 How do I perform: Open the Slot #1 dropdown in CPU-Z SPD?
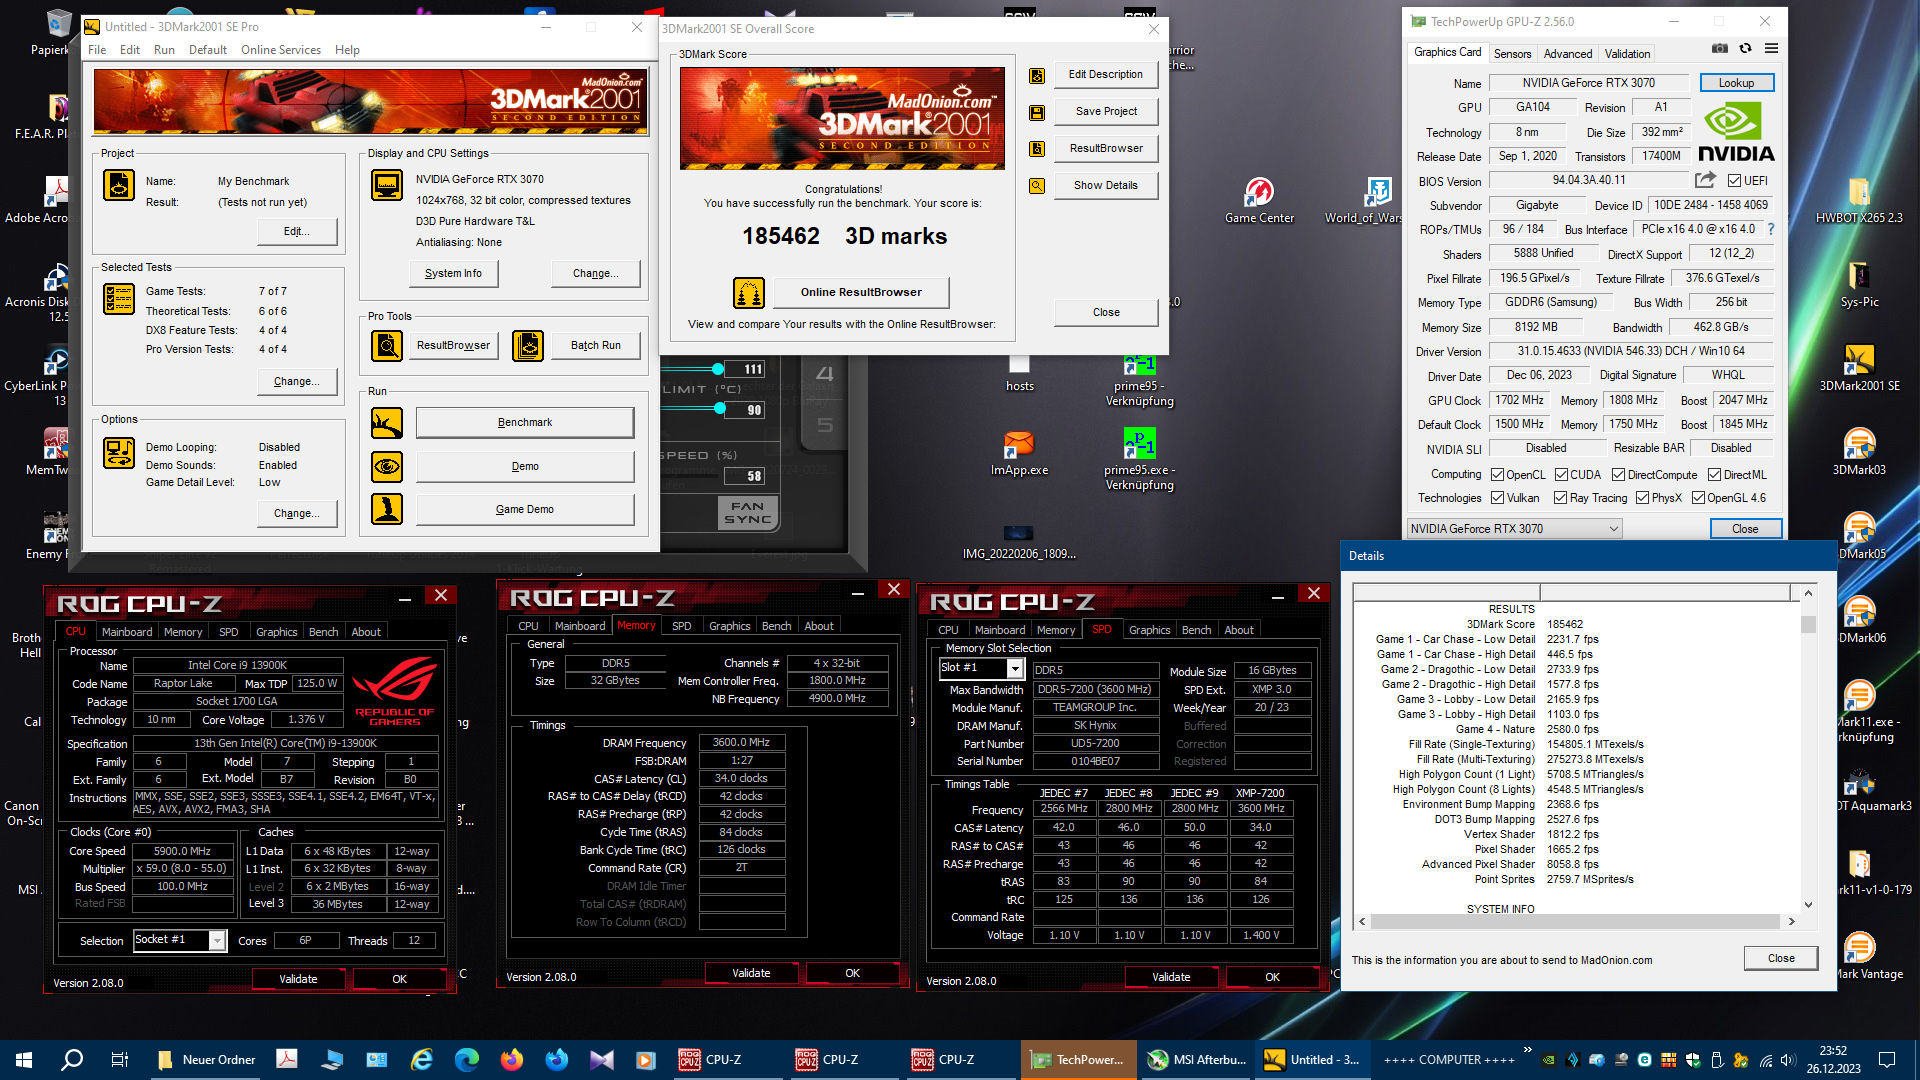[x=1015, y=668]
